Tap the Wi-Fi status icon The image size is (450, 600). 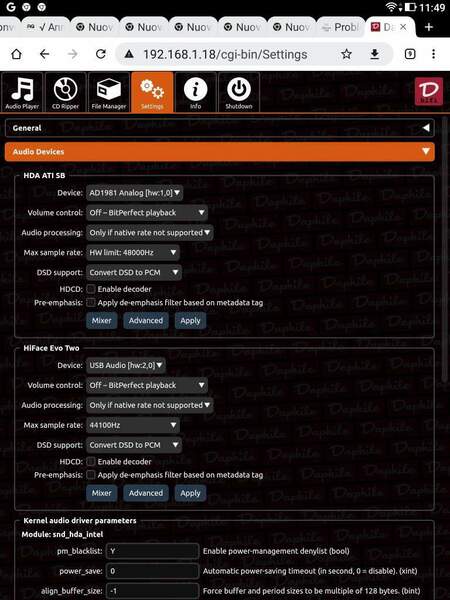tap(391, 7)
